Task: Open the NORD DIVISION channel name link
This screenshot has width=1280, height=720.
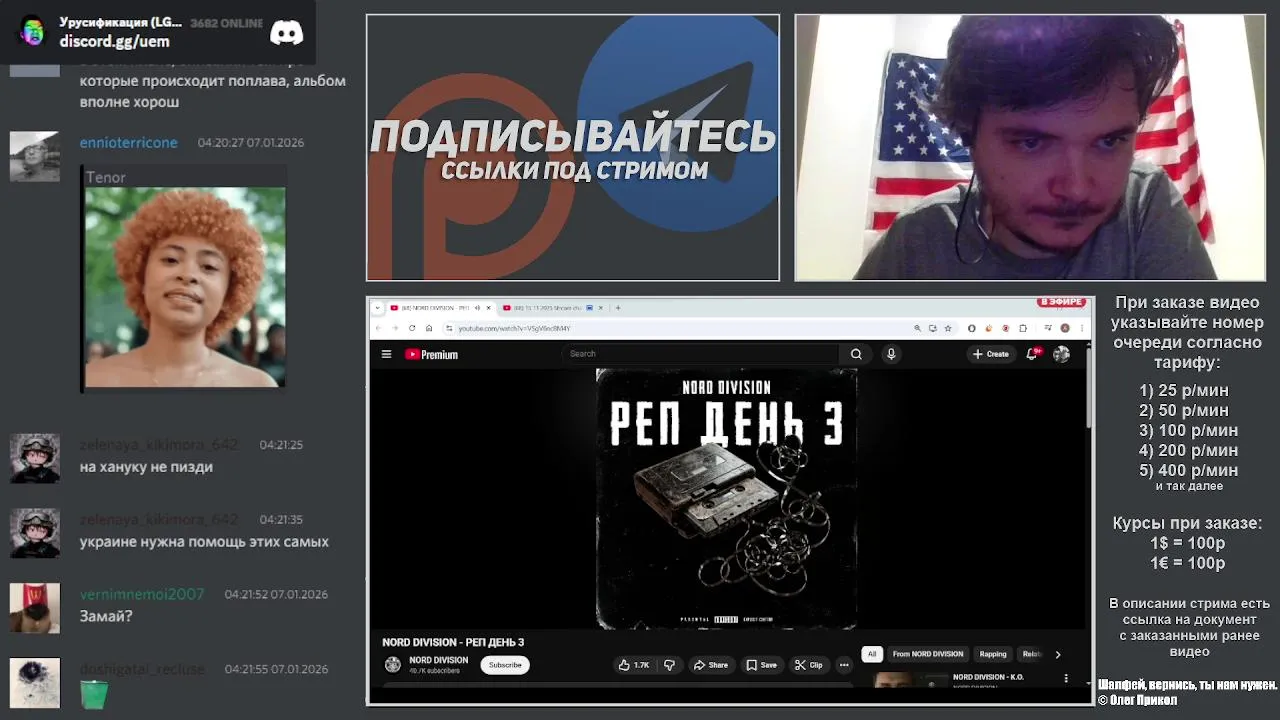Action: [x=438, y=660]
